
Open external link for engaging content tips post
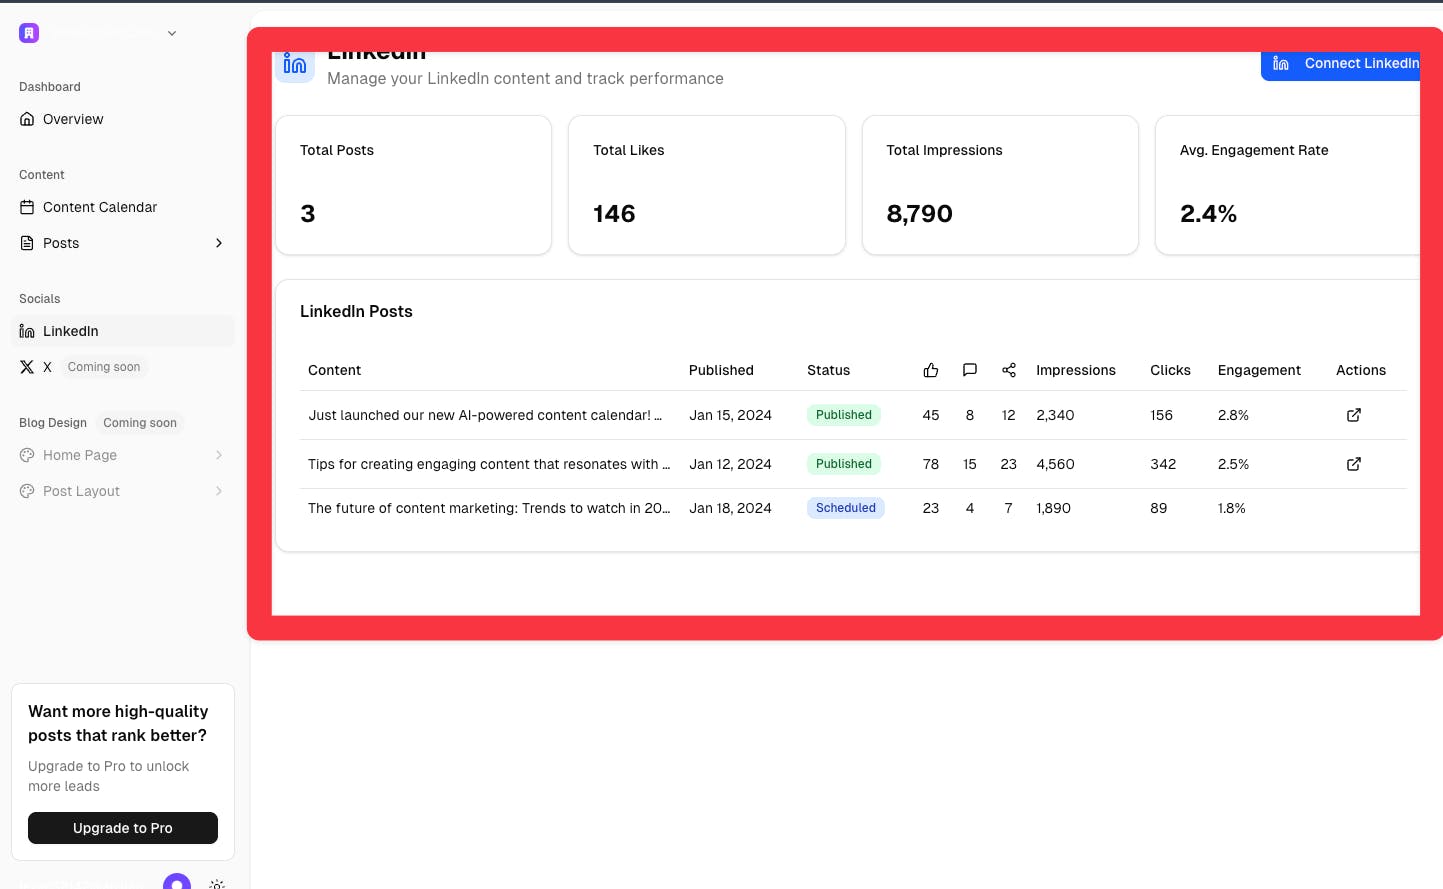tap(1354, 464)
